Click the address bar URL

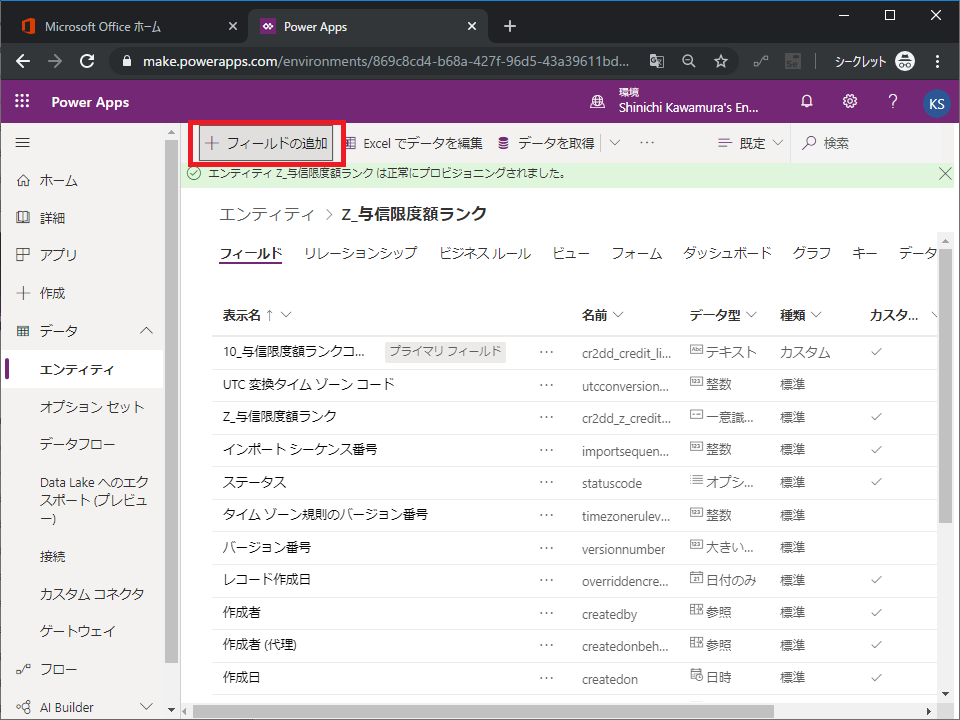click(x=386, y=61)
